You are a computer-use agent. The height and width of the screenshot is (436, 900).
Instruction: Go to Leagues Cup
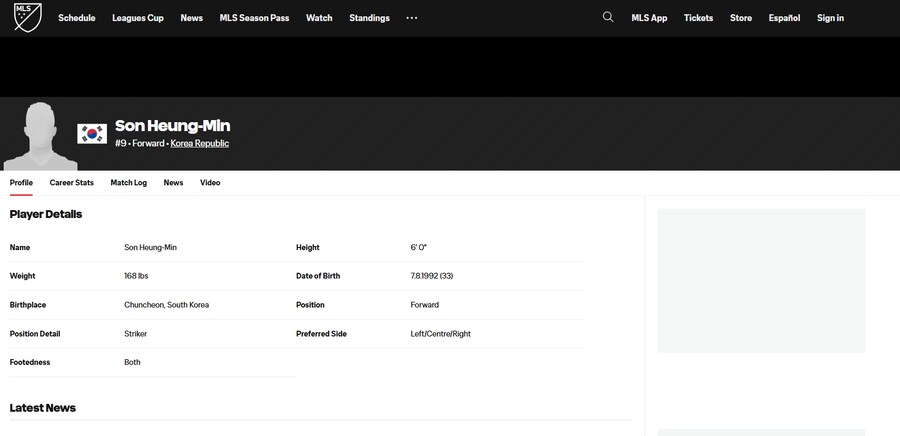coord(138,18)
